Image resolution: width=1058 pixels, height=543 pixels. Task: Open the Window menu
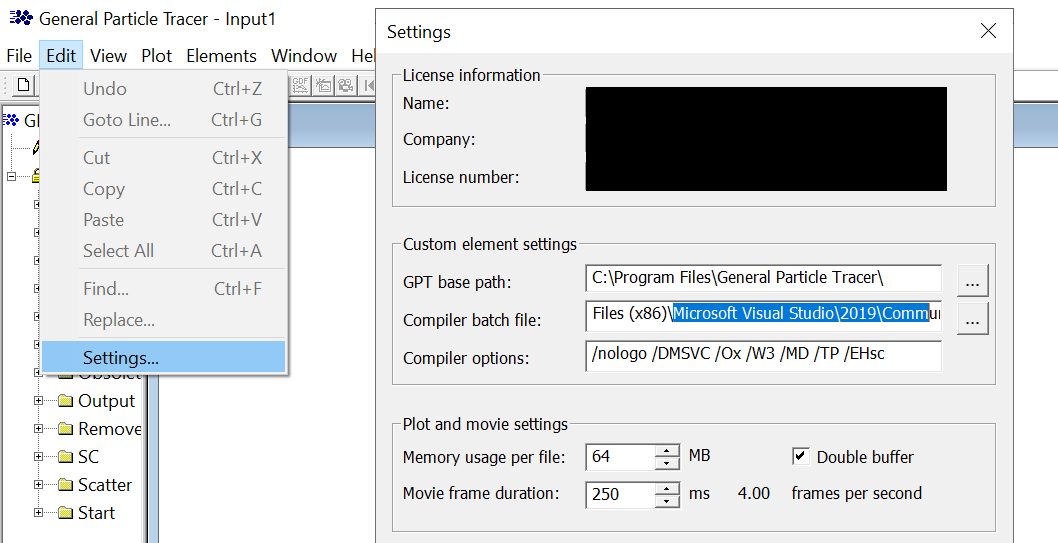coord(304,55)
